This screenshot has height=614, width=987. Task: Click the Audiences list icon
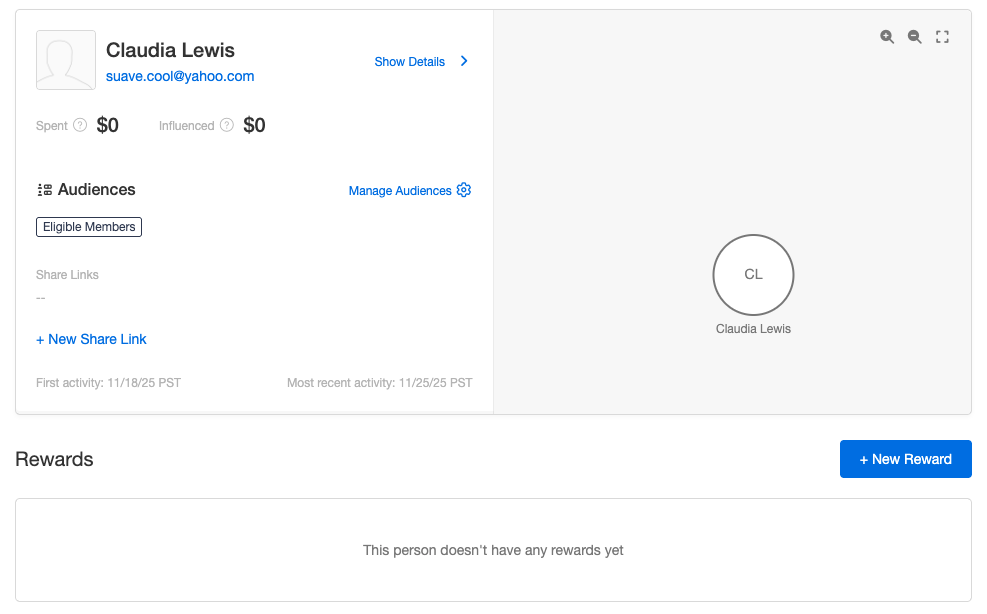45,190
